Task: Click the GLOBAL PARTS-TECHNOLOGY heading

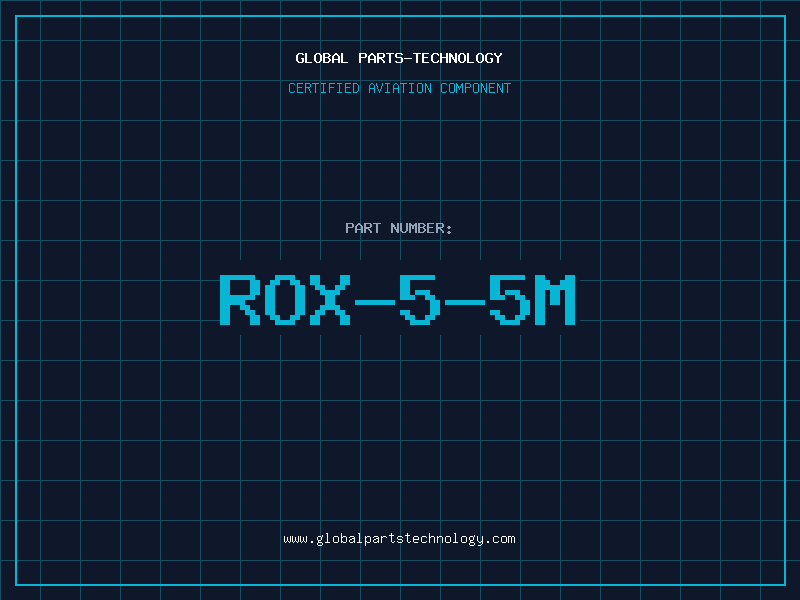Action: pos(399,58)
